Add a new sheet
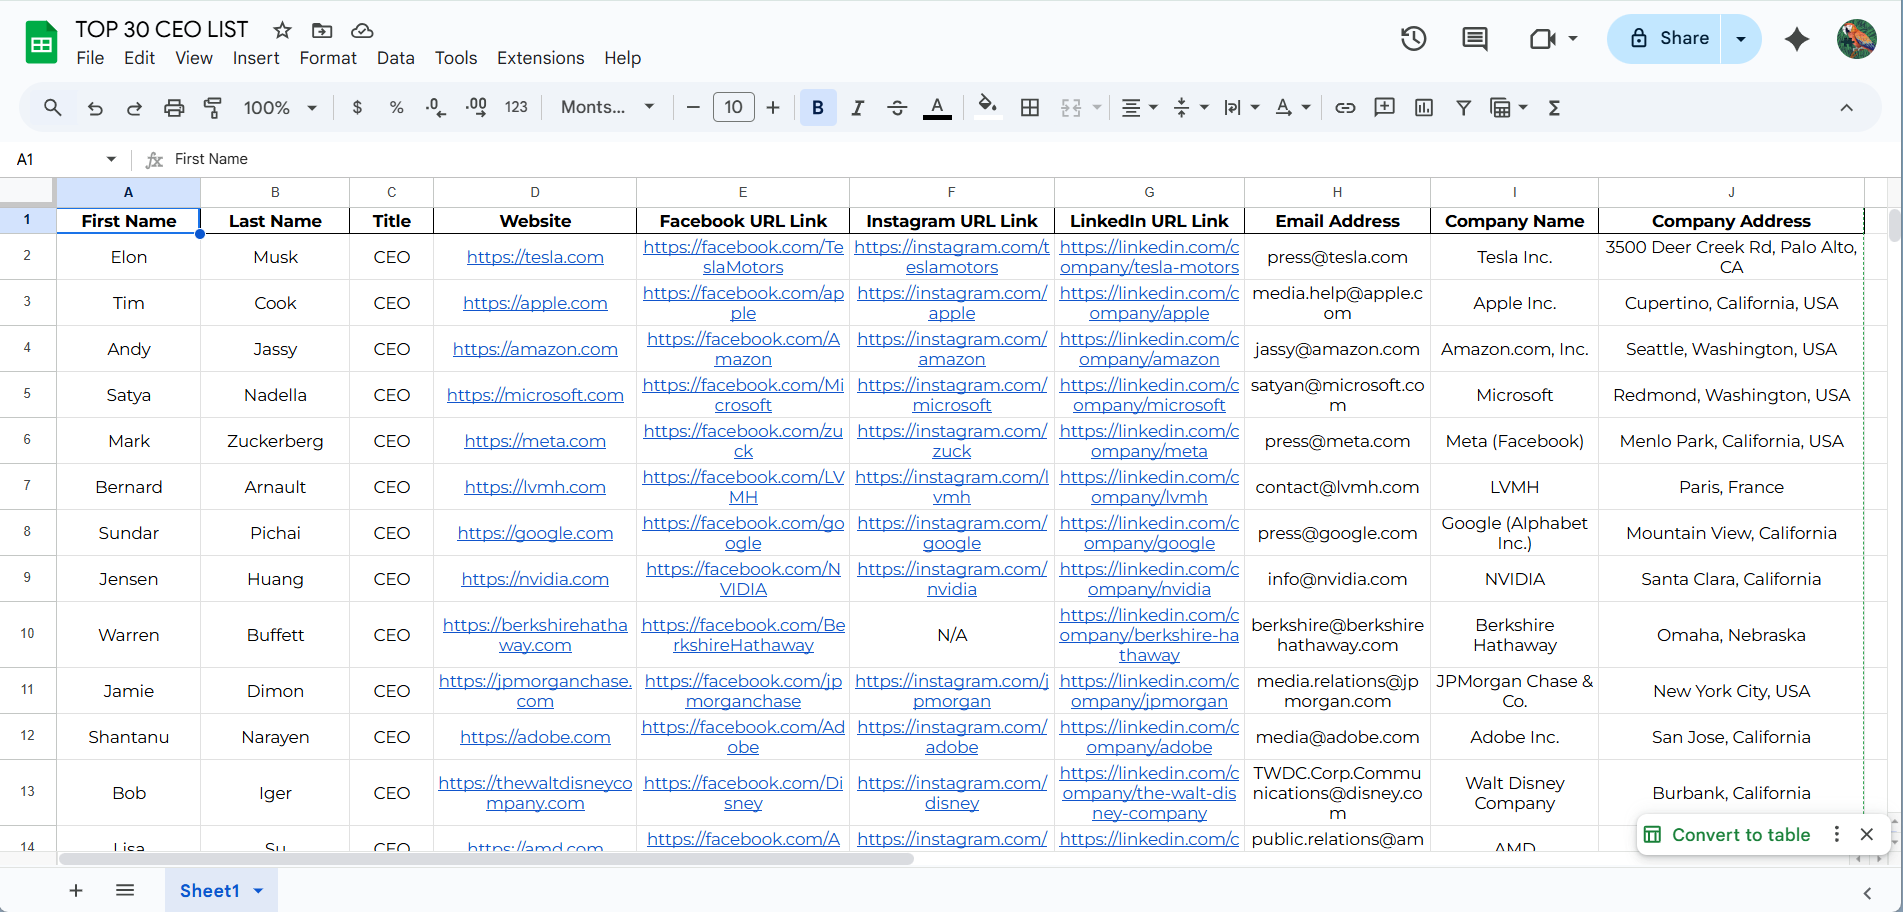The image size is (1903, 912). pos(76,890)
